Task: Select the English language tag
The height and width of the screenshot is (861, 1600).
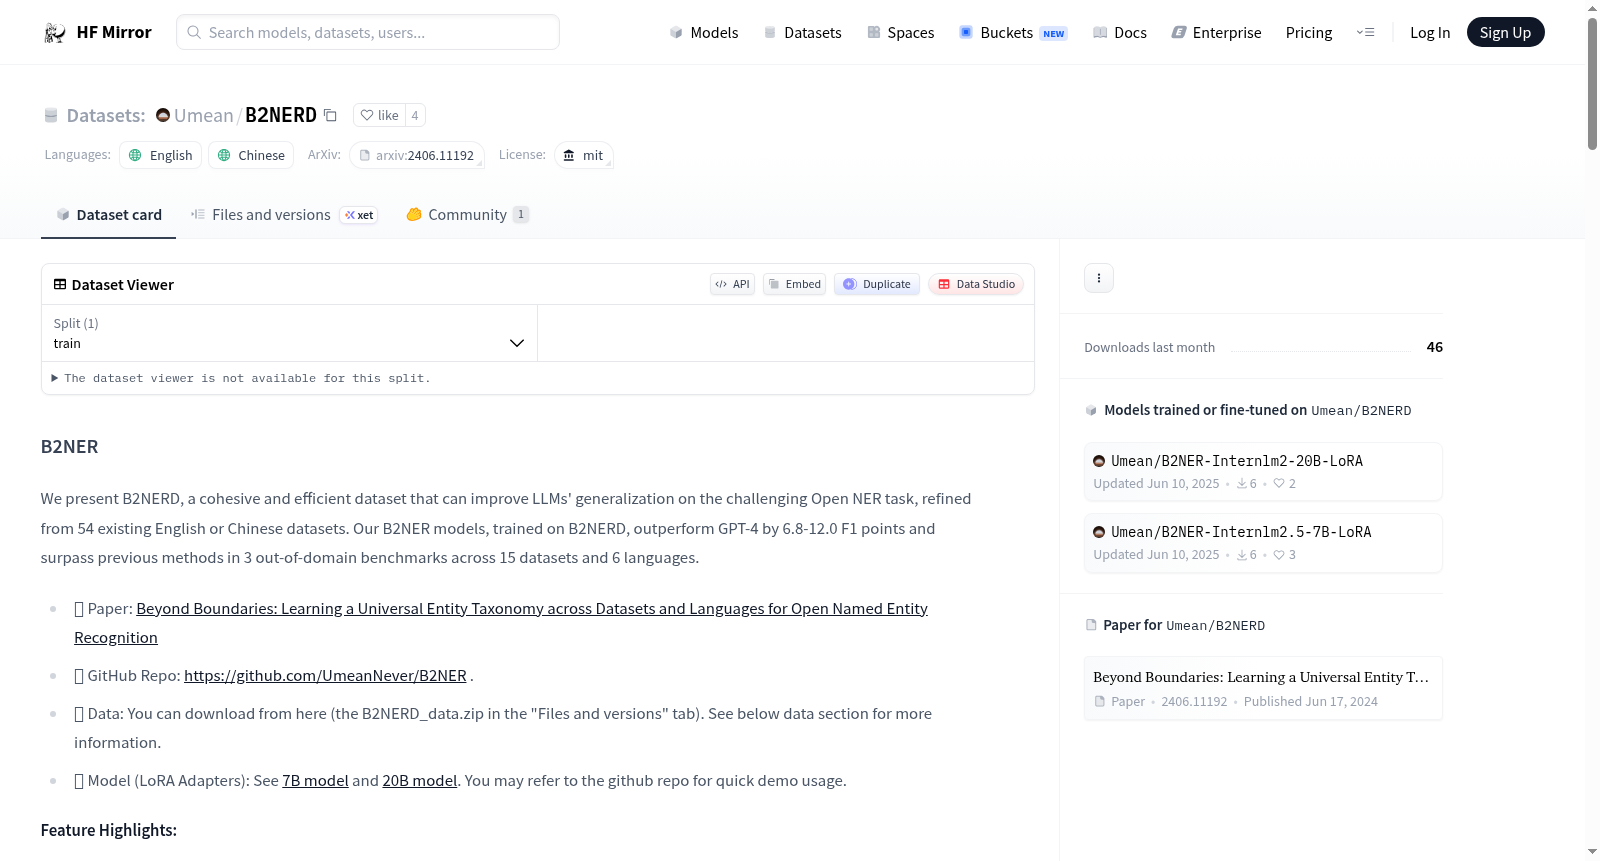Action: tap(161, 155)
